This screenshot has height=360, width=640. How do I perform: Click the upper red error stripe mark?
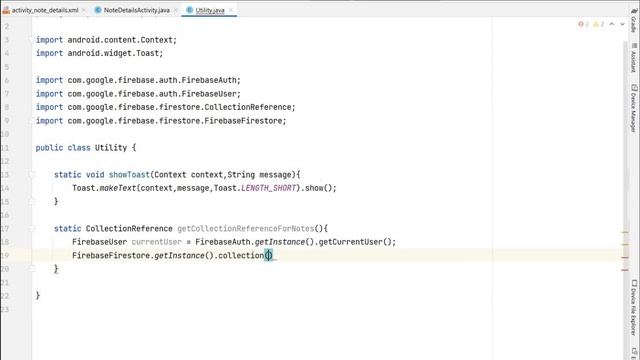(x=625, y=258)
